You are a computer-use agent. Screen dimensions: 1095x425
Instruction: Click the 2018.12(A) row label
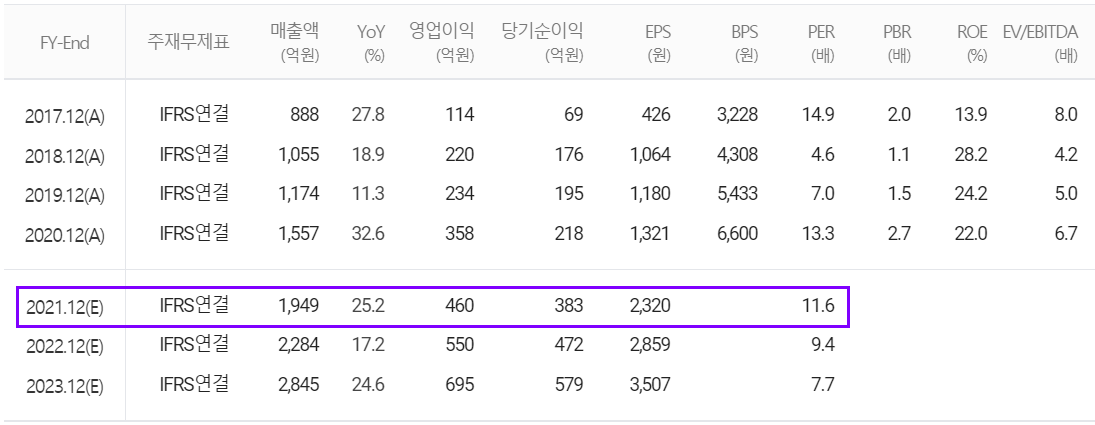(64, 156)
